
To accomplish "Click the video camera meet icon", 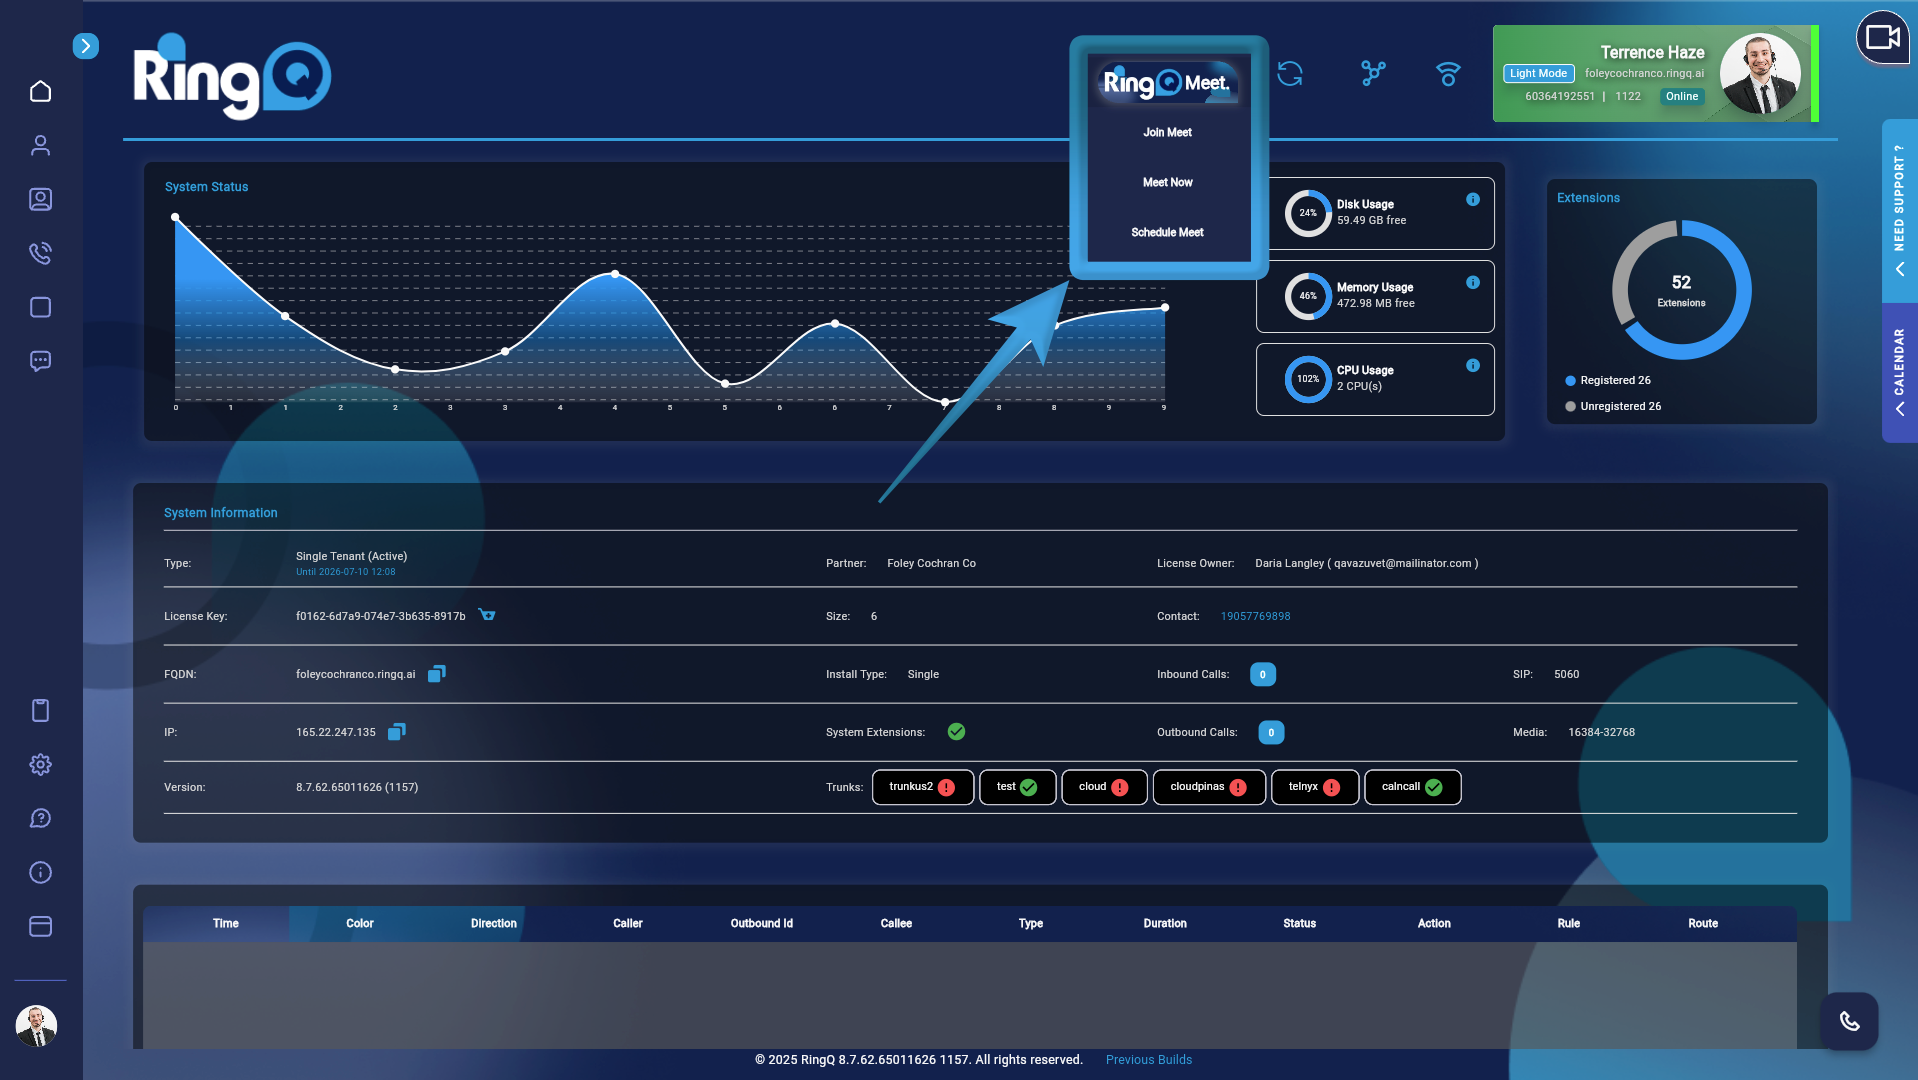I will click(x=1882, y=38).
